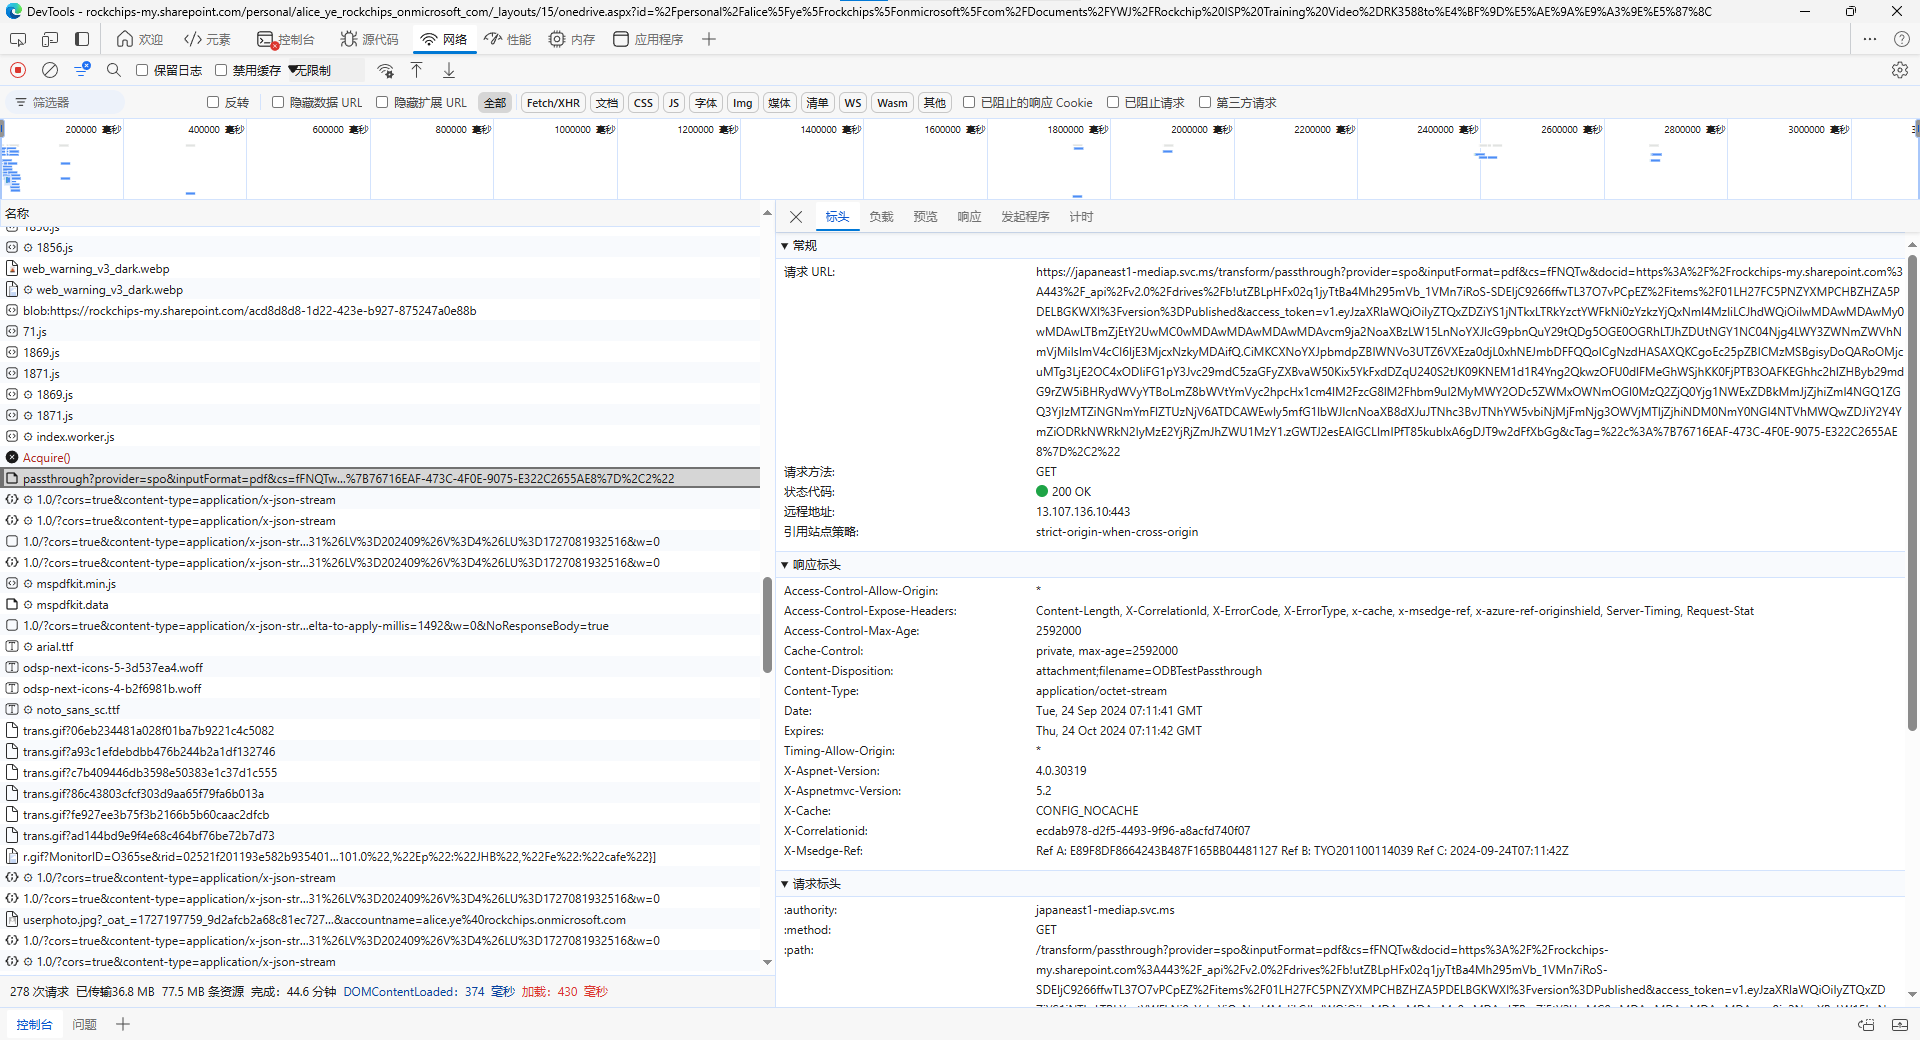Collapse the 响应标头 response headers section
1920x1040 pixels.
coord(785,565)
